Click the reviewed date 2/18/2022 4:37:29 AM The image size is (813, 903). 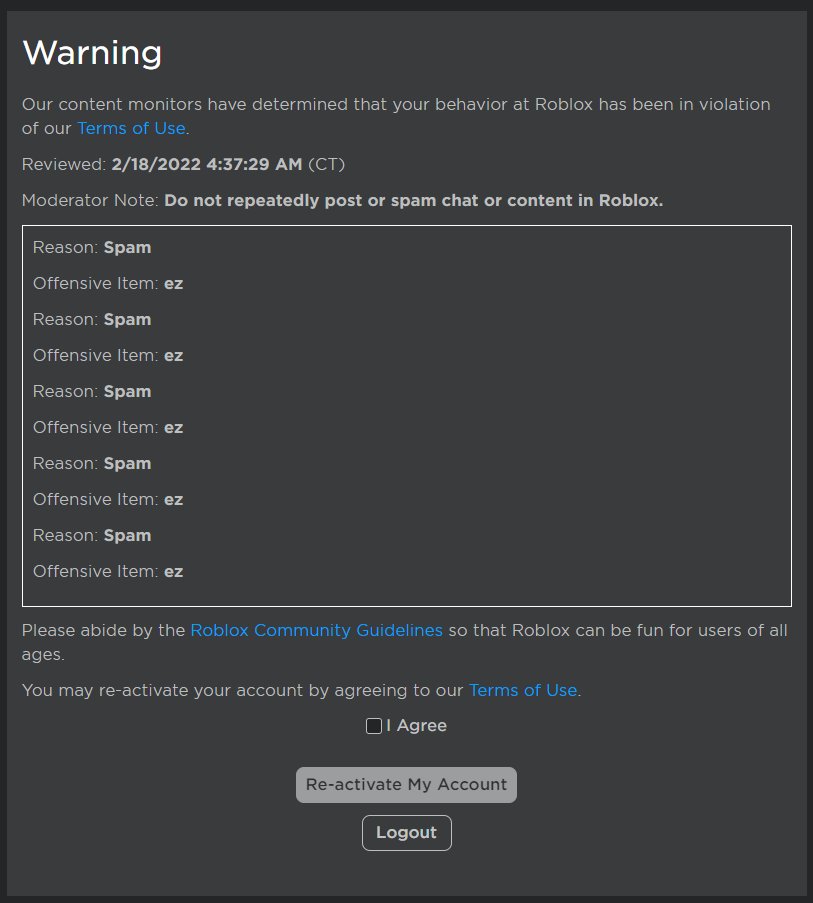[207, 164]
